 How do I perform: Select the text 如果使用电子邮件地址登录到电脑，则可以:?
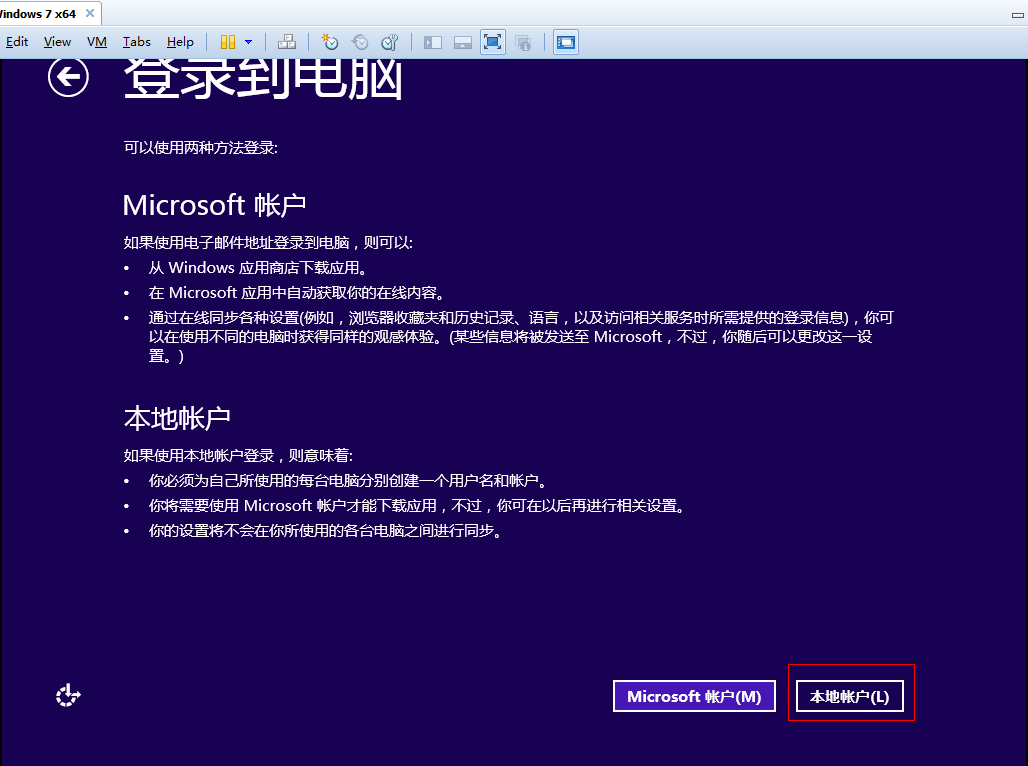tap(268, 243)
